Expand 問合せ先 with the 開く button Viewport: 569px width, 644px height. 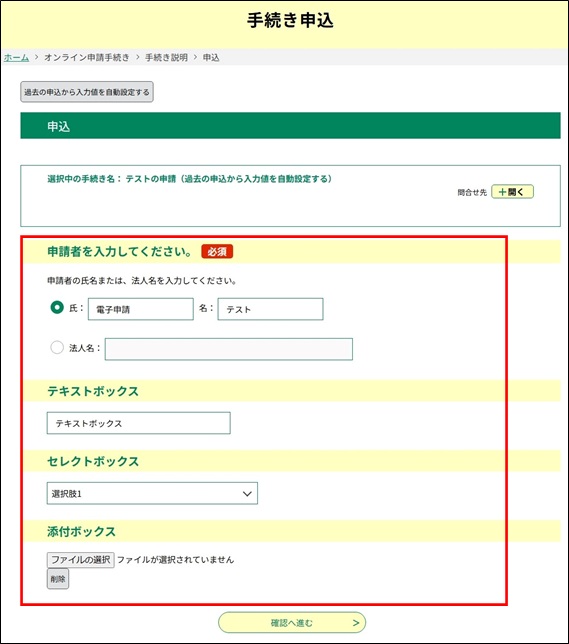[512, 192]
